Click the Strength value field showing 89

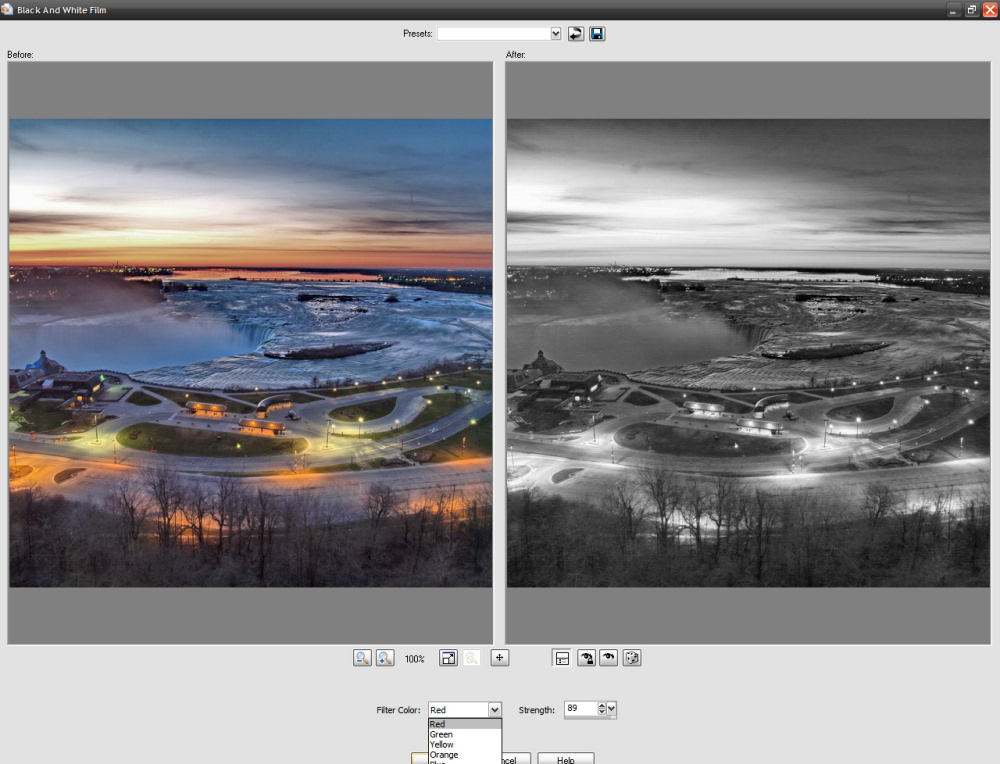(x=580, y=709)
